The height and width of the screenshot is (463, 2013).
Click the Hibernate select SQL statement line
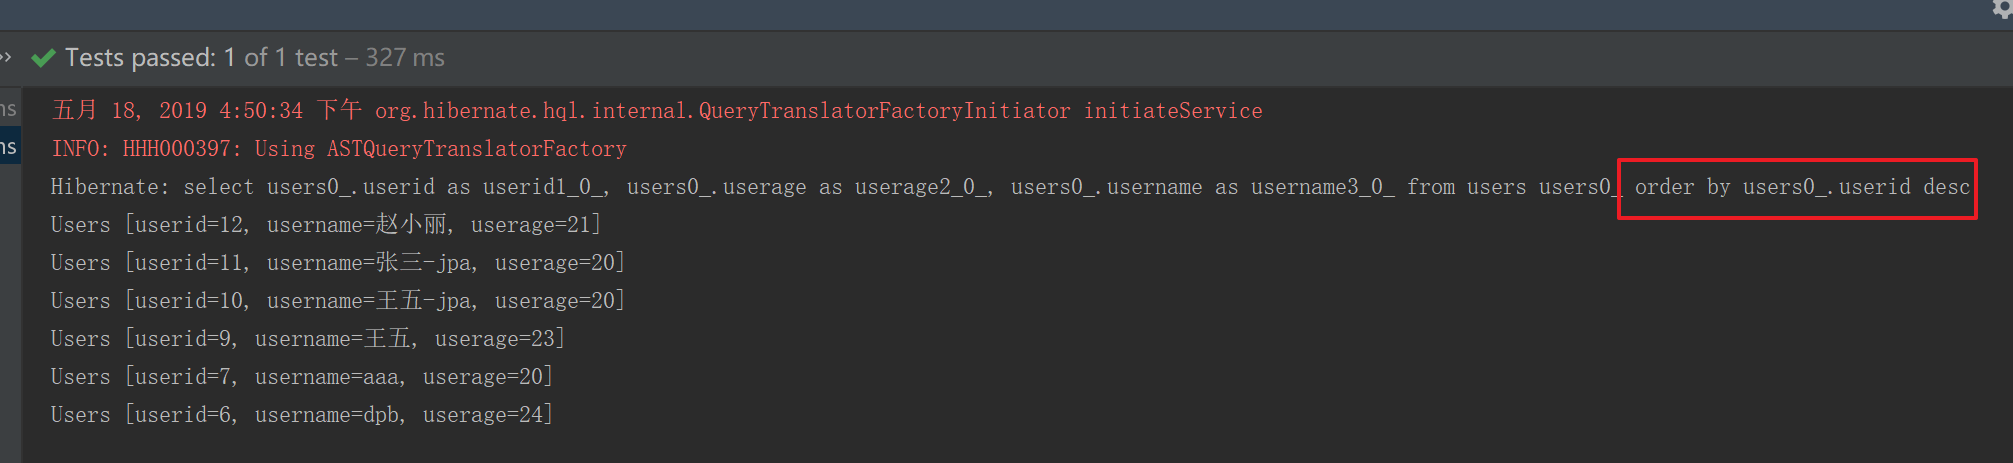coord(1010,187)
